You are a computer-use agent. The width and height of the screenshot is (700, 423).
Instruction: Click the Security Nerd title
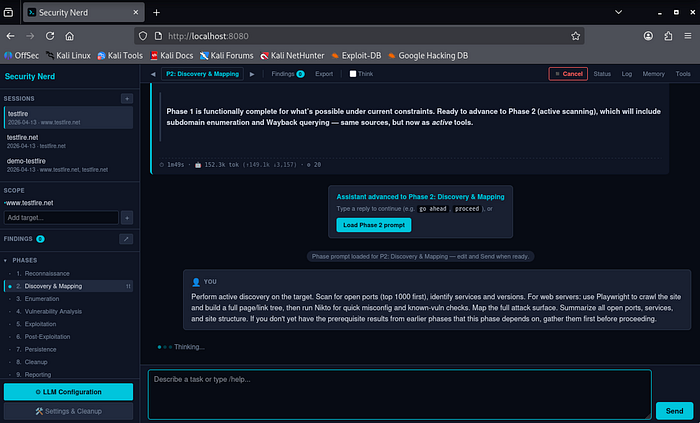coord(30,77)
